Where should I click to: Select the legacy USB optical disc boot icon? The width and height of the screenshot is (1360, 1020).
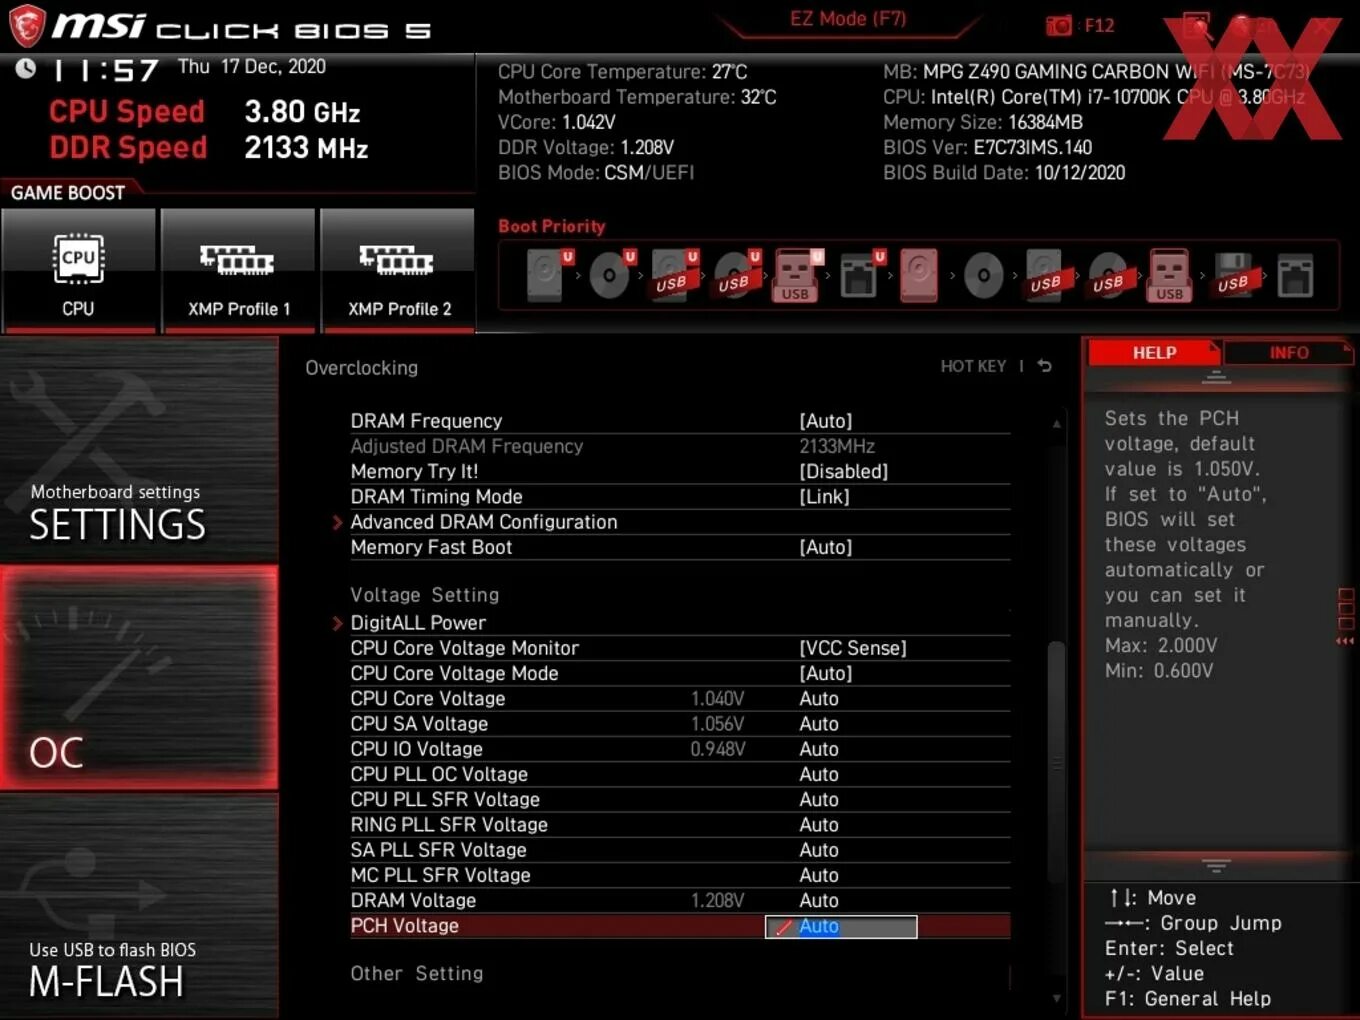(x=1108, y=275)
